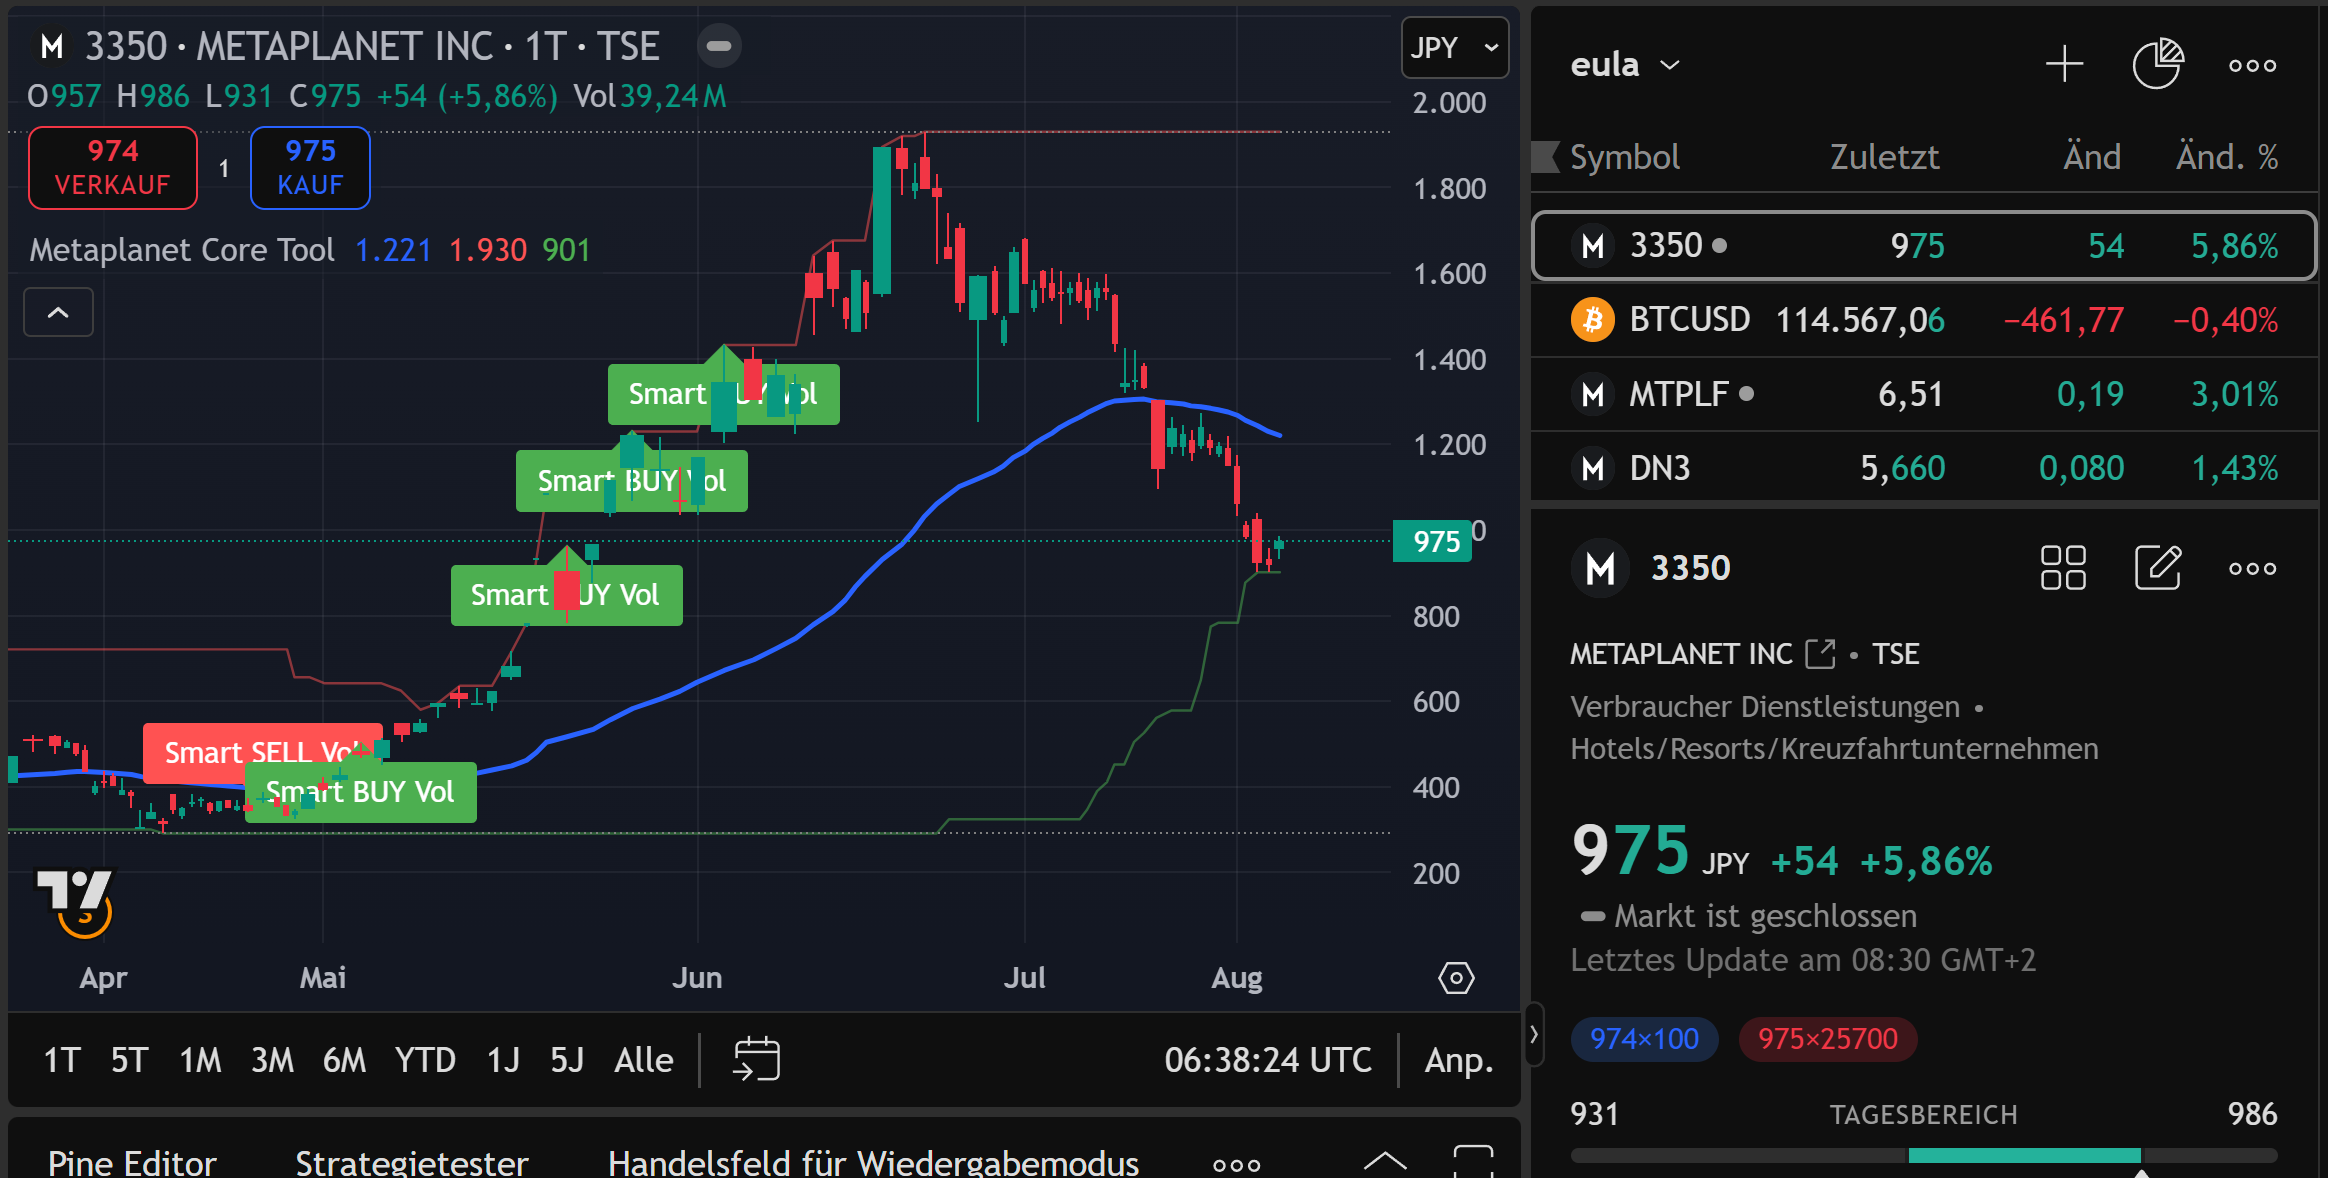Click the market status dash icon by title
This screenshot has width=2328, height=1178.
[x=719, y=46]
